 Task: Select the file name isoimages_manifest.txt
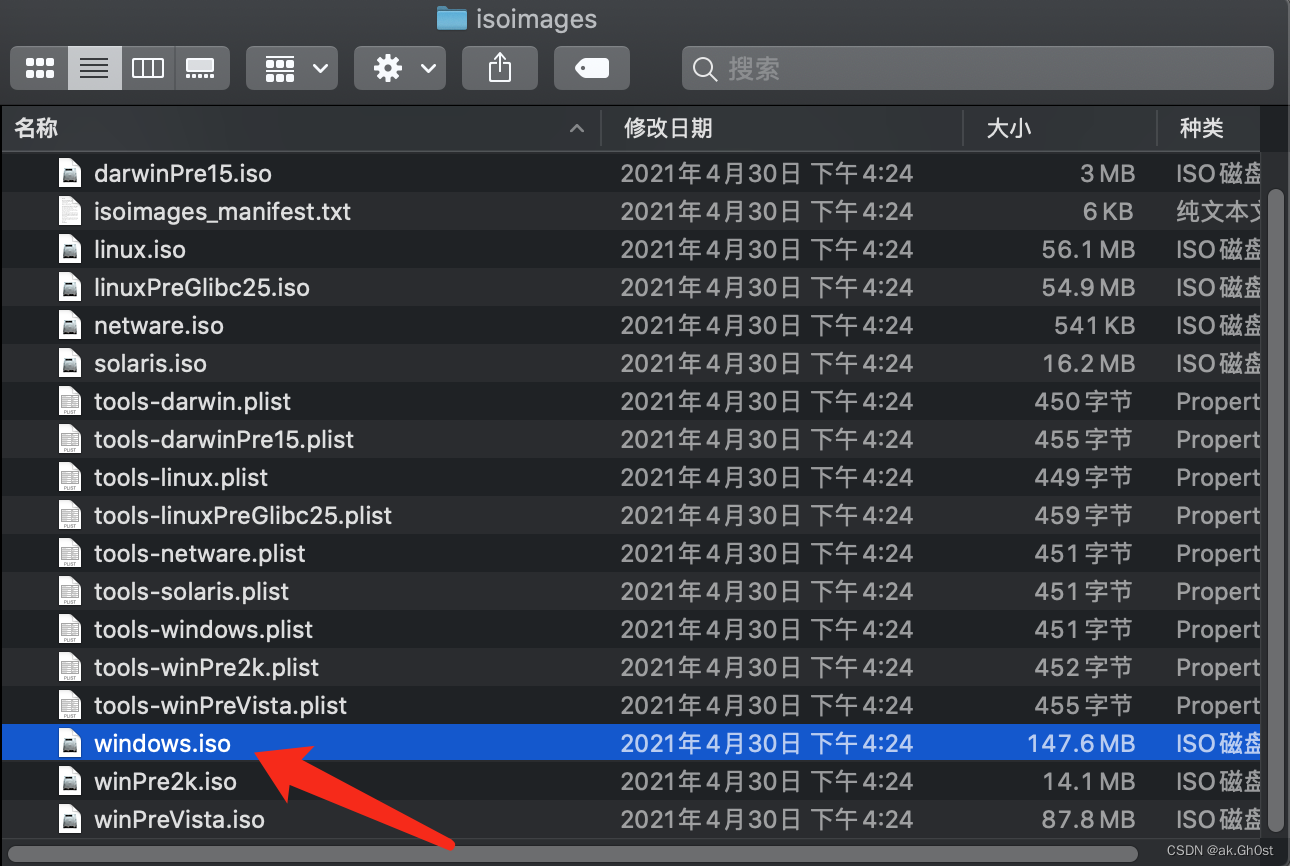(222, 211)
